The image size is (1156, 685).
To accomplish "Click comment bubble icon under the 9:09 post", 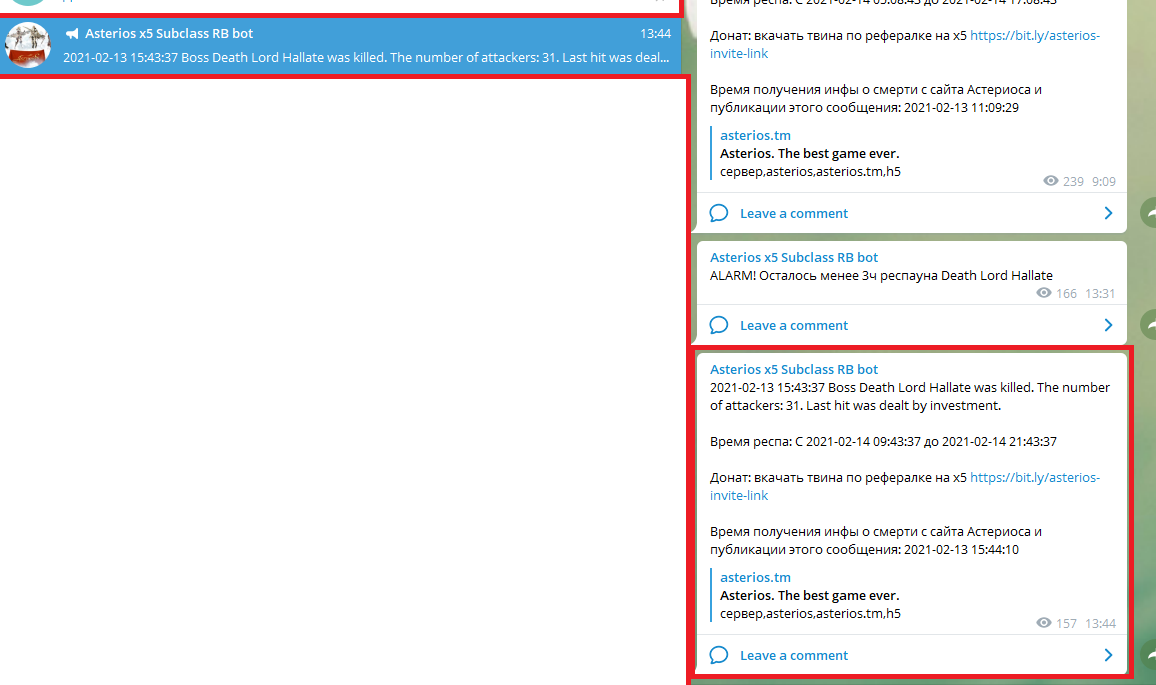I will 718,213.
